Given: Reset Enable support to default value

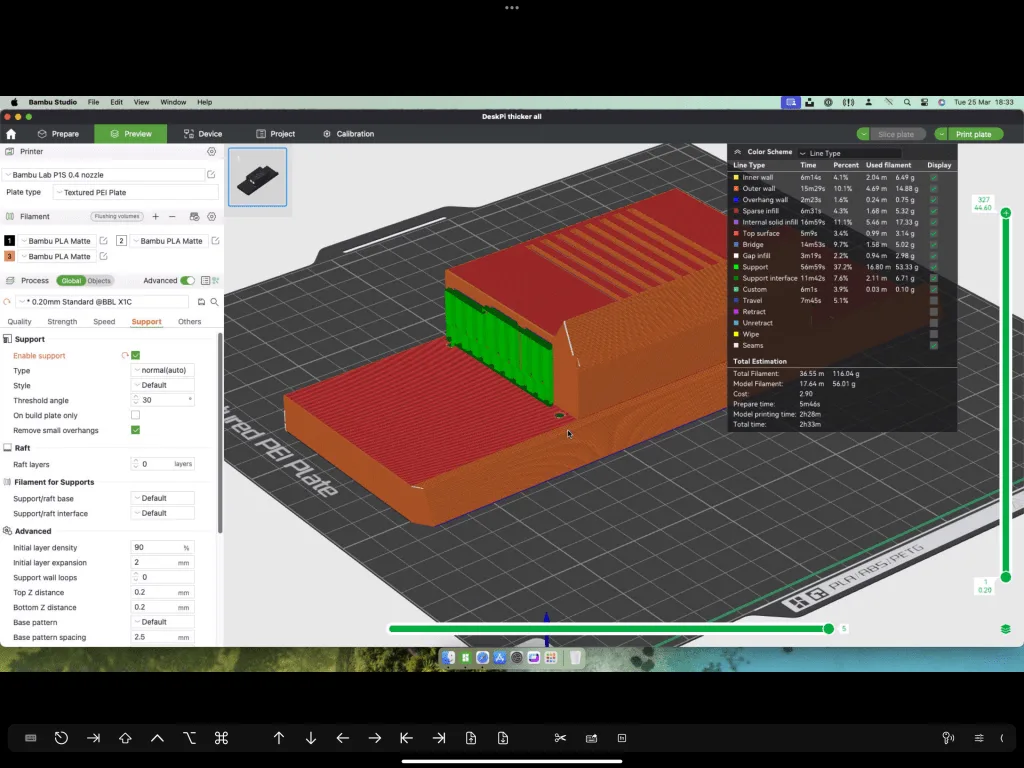Looking at the screenshot, I should click(x=125, y=355).
